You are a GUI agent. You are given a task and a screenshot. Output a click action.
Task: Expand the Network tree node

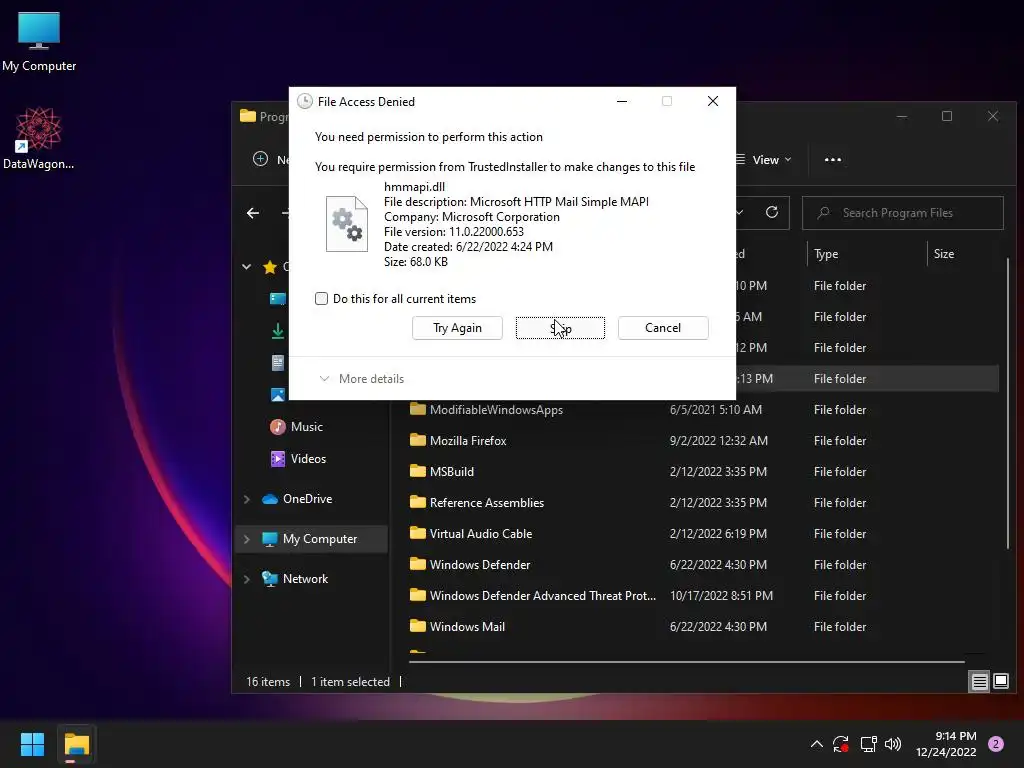click(247, 579)
